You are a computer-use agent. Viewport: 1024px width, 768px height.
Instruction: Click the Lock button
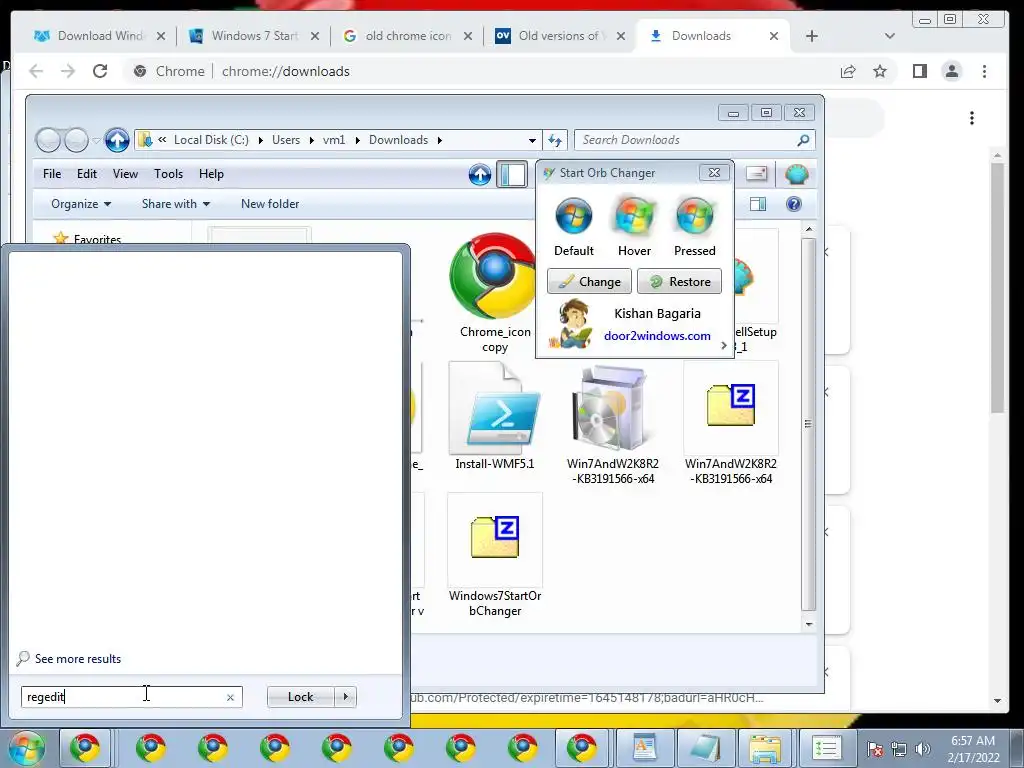coord(300,697)
